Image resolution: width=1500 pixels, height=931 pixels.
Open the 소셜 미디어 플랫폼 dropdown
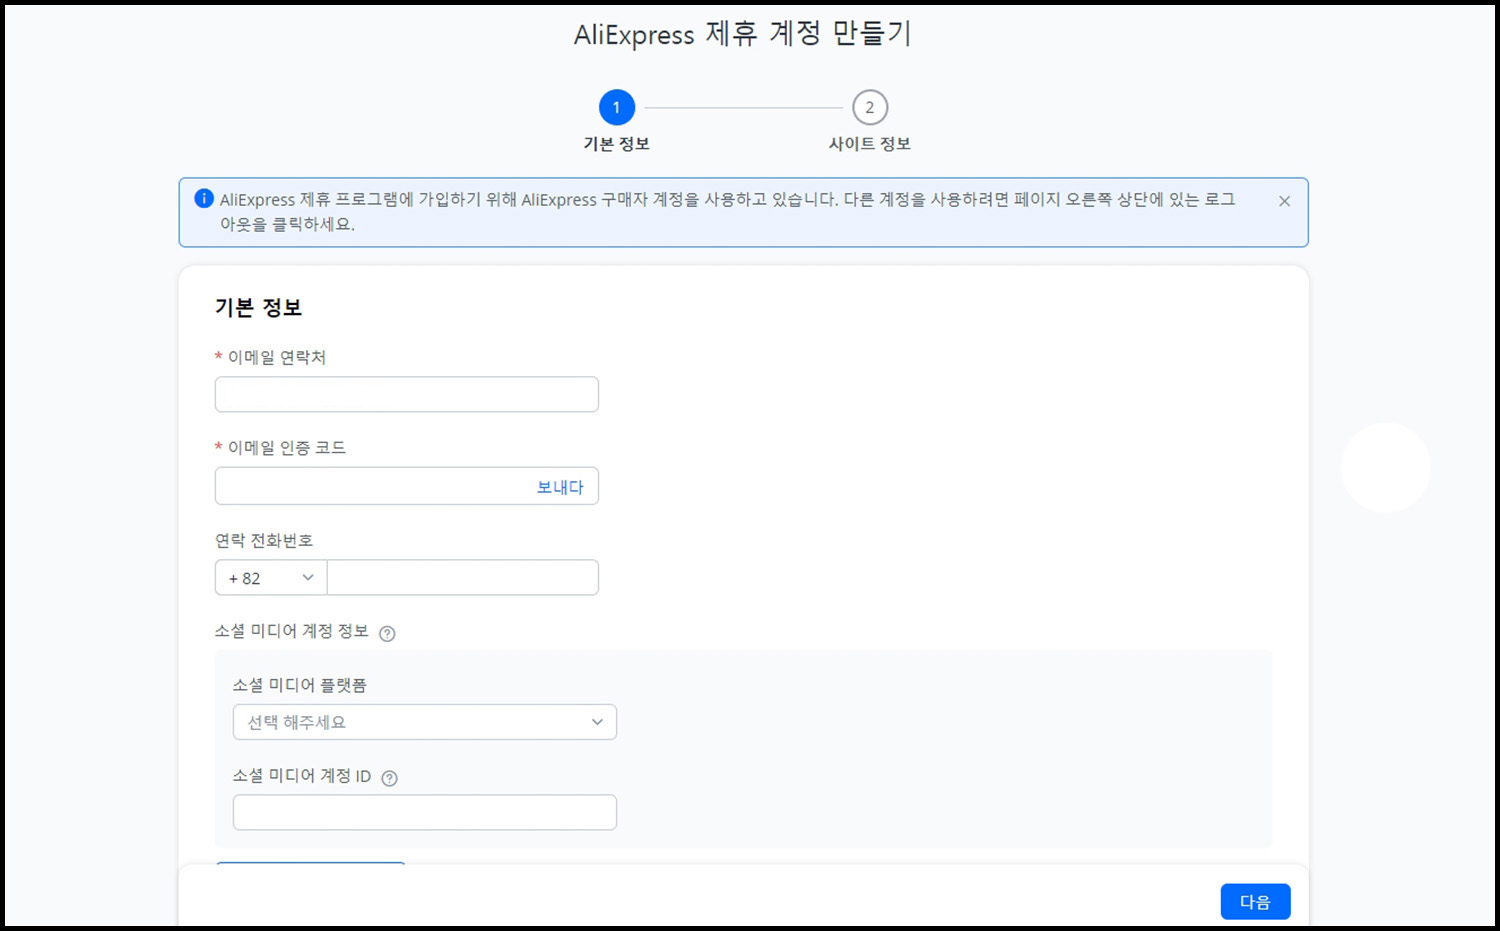click(x=425, y=722)
